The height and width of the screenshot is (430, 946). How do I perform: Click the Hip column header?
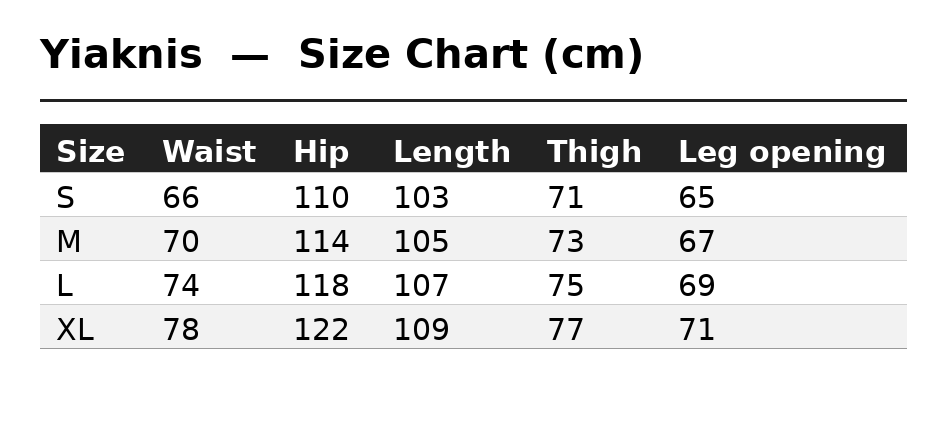[x=321, y=151]
